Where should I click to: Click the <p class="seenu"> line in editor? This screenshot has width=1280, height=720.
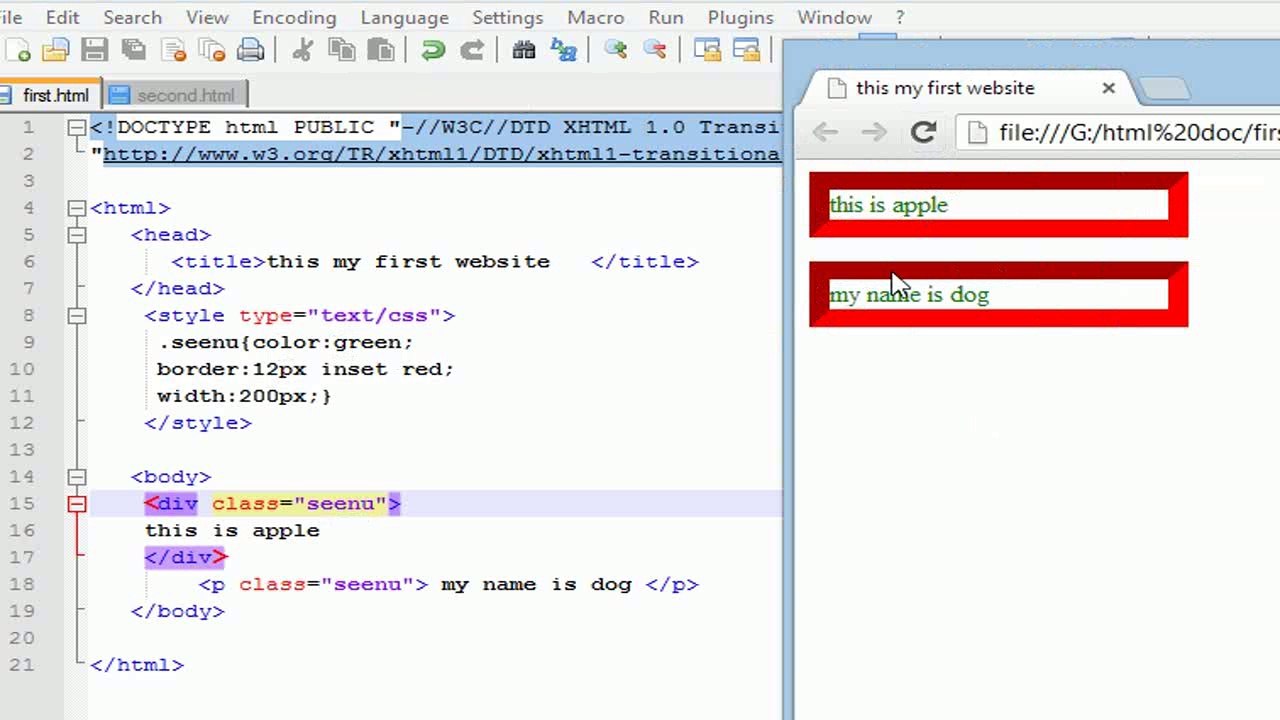click(x=448, y=585)
